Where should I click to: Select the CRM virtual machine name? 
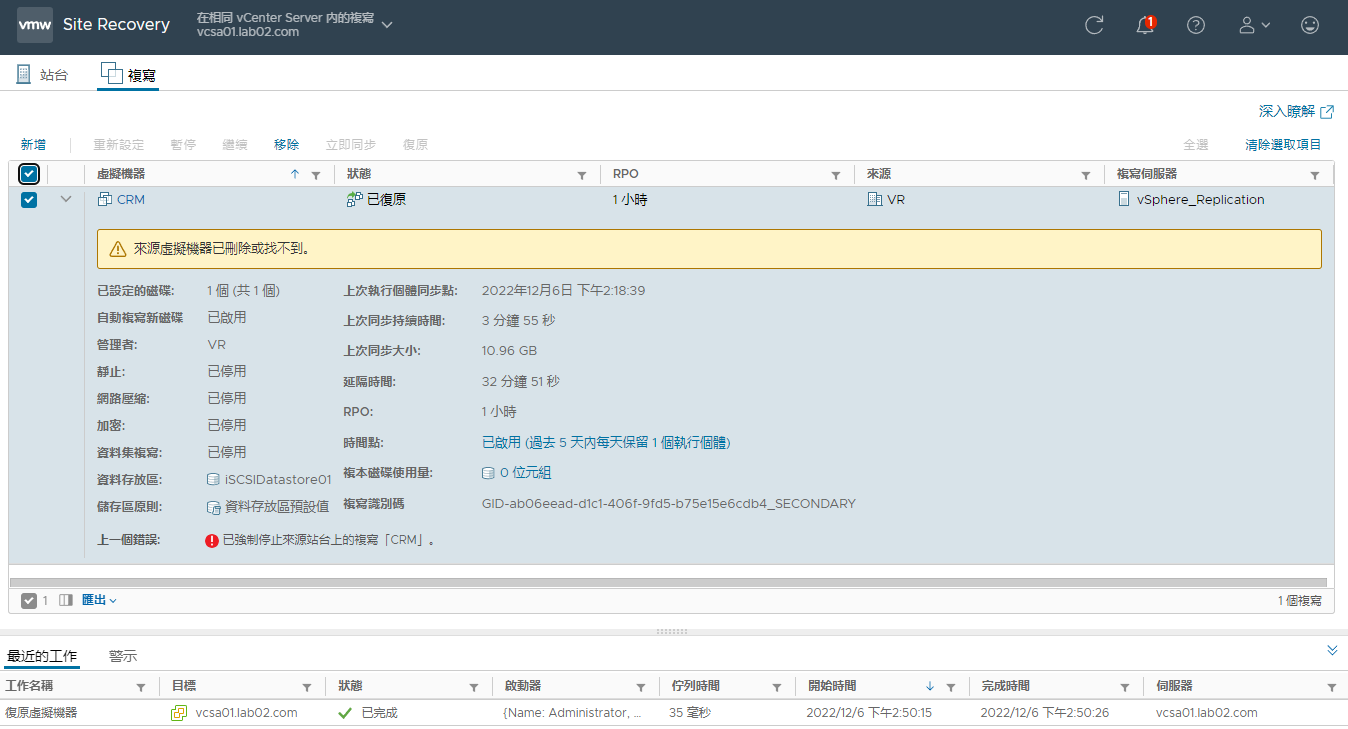click(131, 200)
